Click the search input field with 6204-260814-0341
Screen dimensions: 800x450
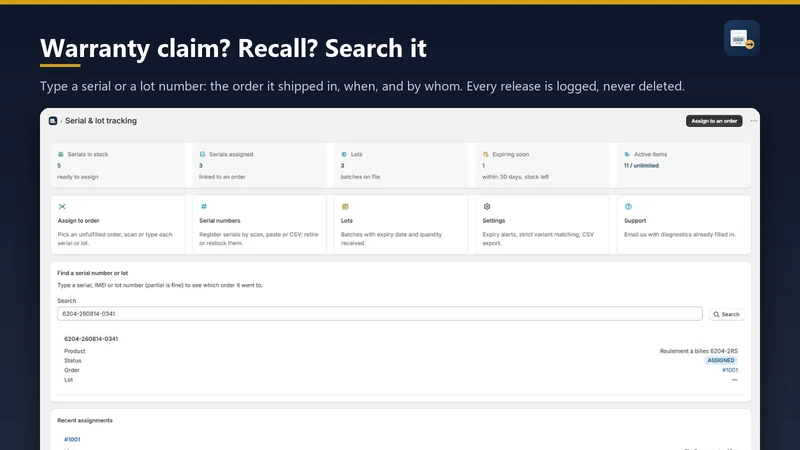point(380,314)
